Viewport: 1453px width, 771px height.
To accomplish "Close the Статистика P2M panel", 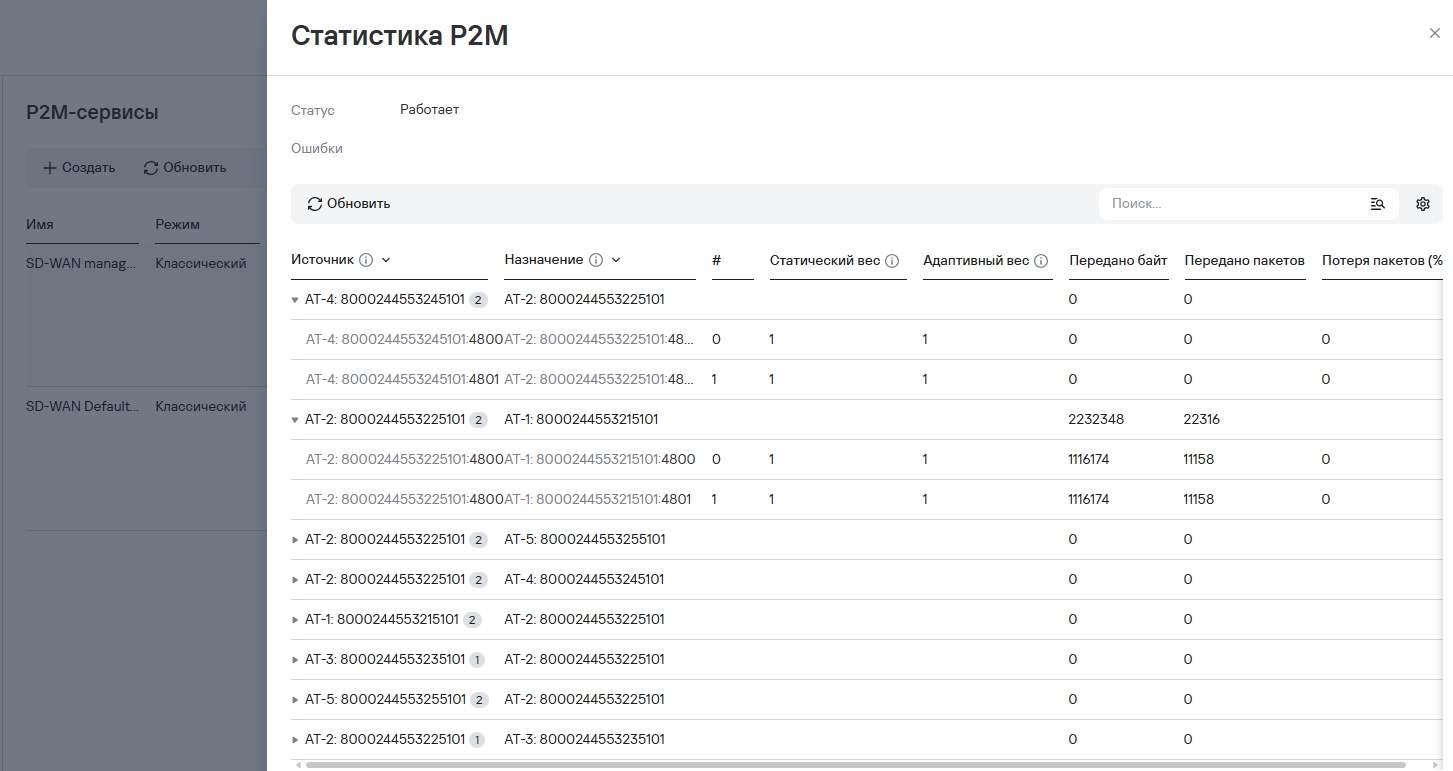I will tap(1435, 33).
